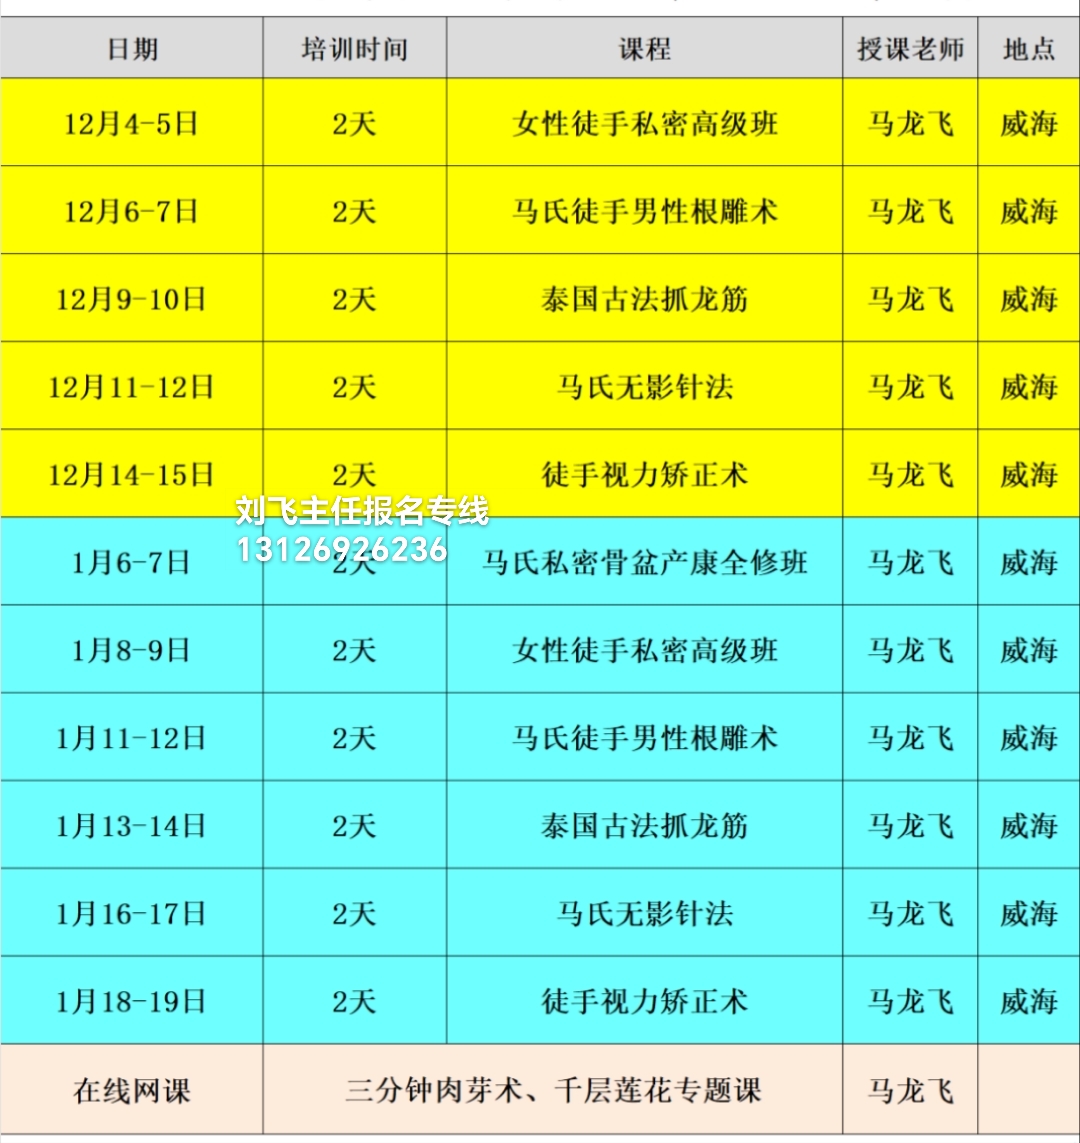
Task: Select the 12月14-15日 date cell
Action: click(x=132, y=474)
